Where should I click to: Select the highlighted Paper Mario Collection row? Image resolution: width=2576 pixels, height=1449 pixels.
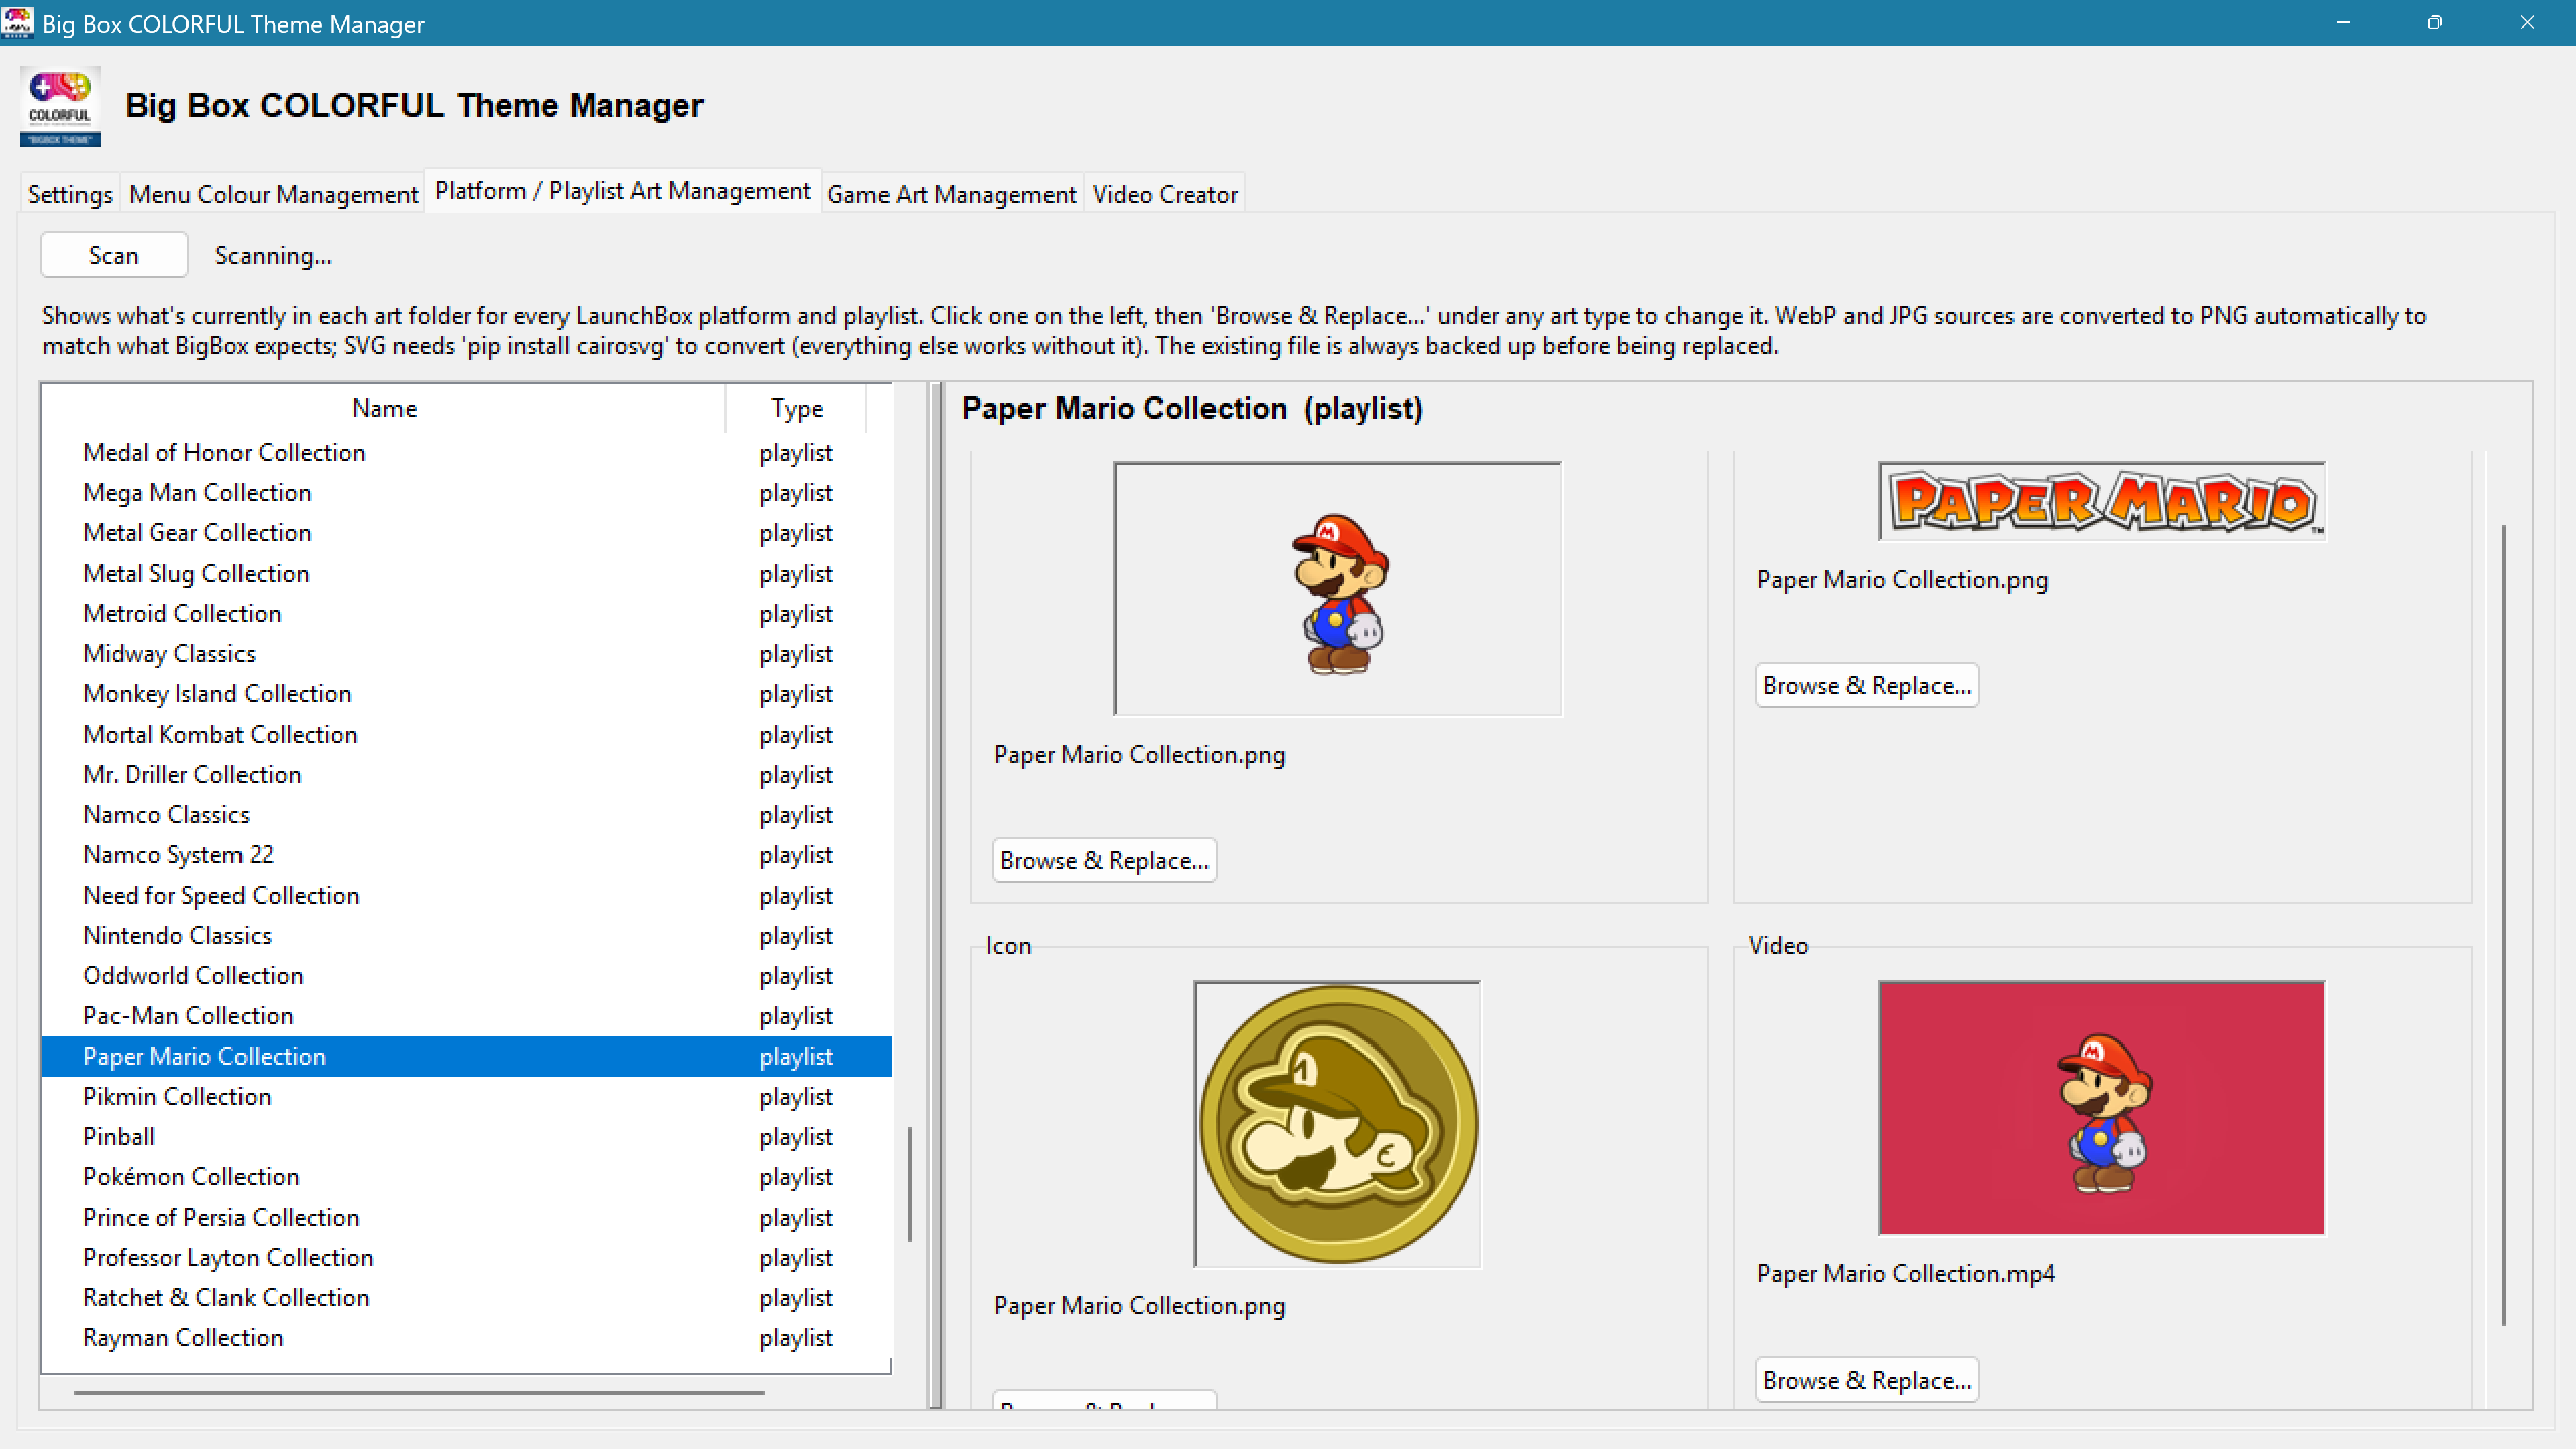coord(466,1057)
